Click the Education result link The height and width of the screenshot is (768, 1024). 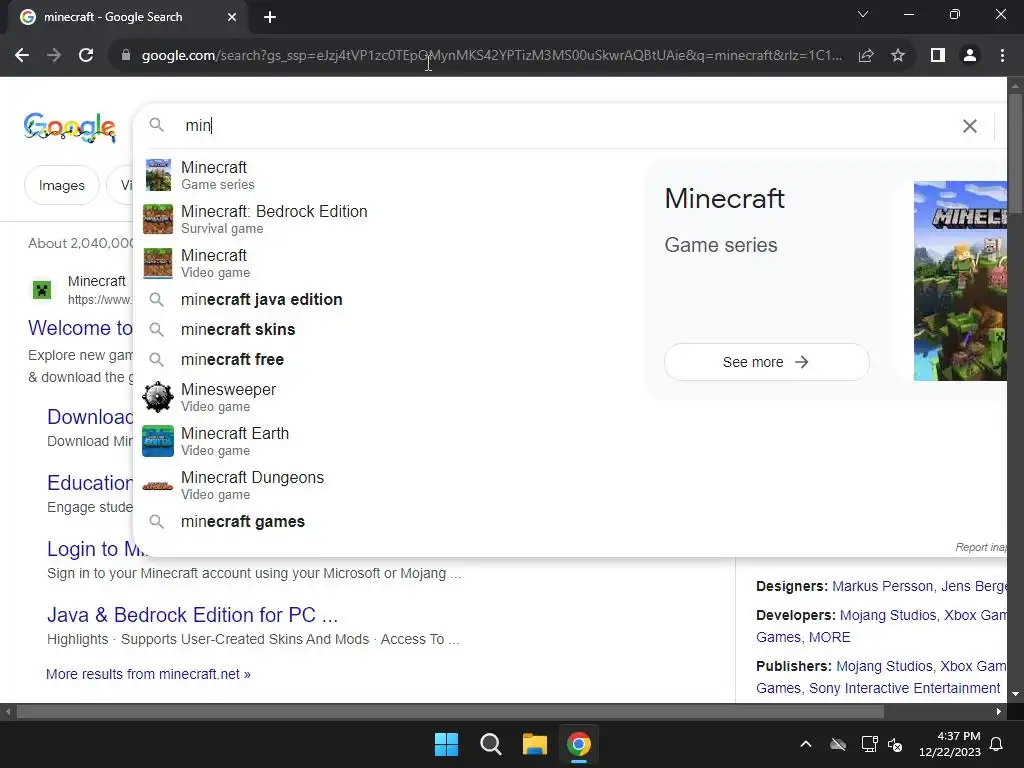pyautogui.click(x=90, y=483)
